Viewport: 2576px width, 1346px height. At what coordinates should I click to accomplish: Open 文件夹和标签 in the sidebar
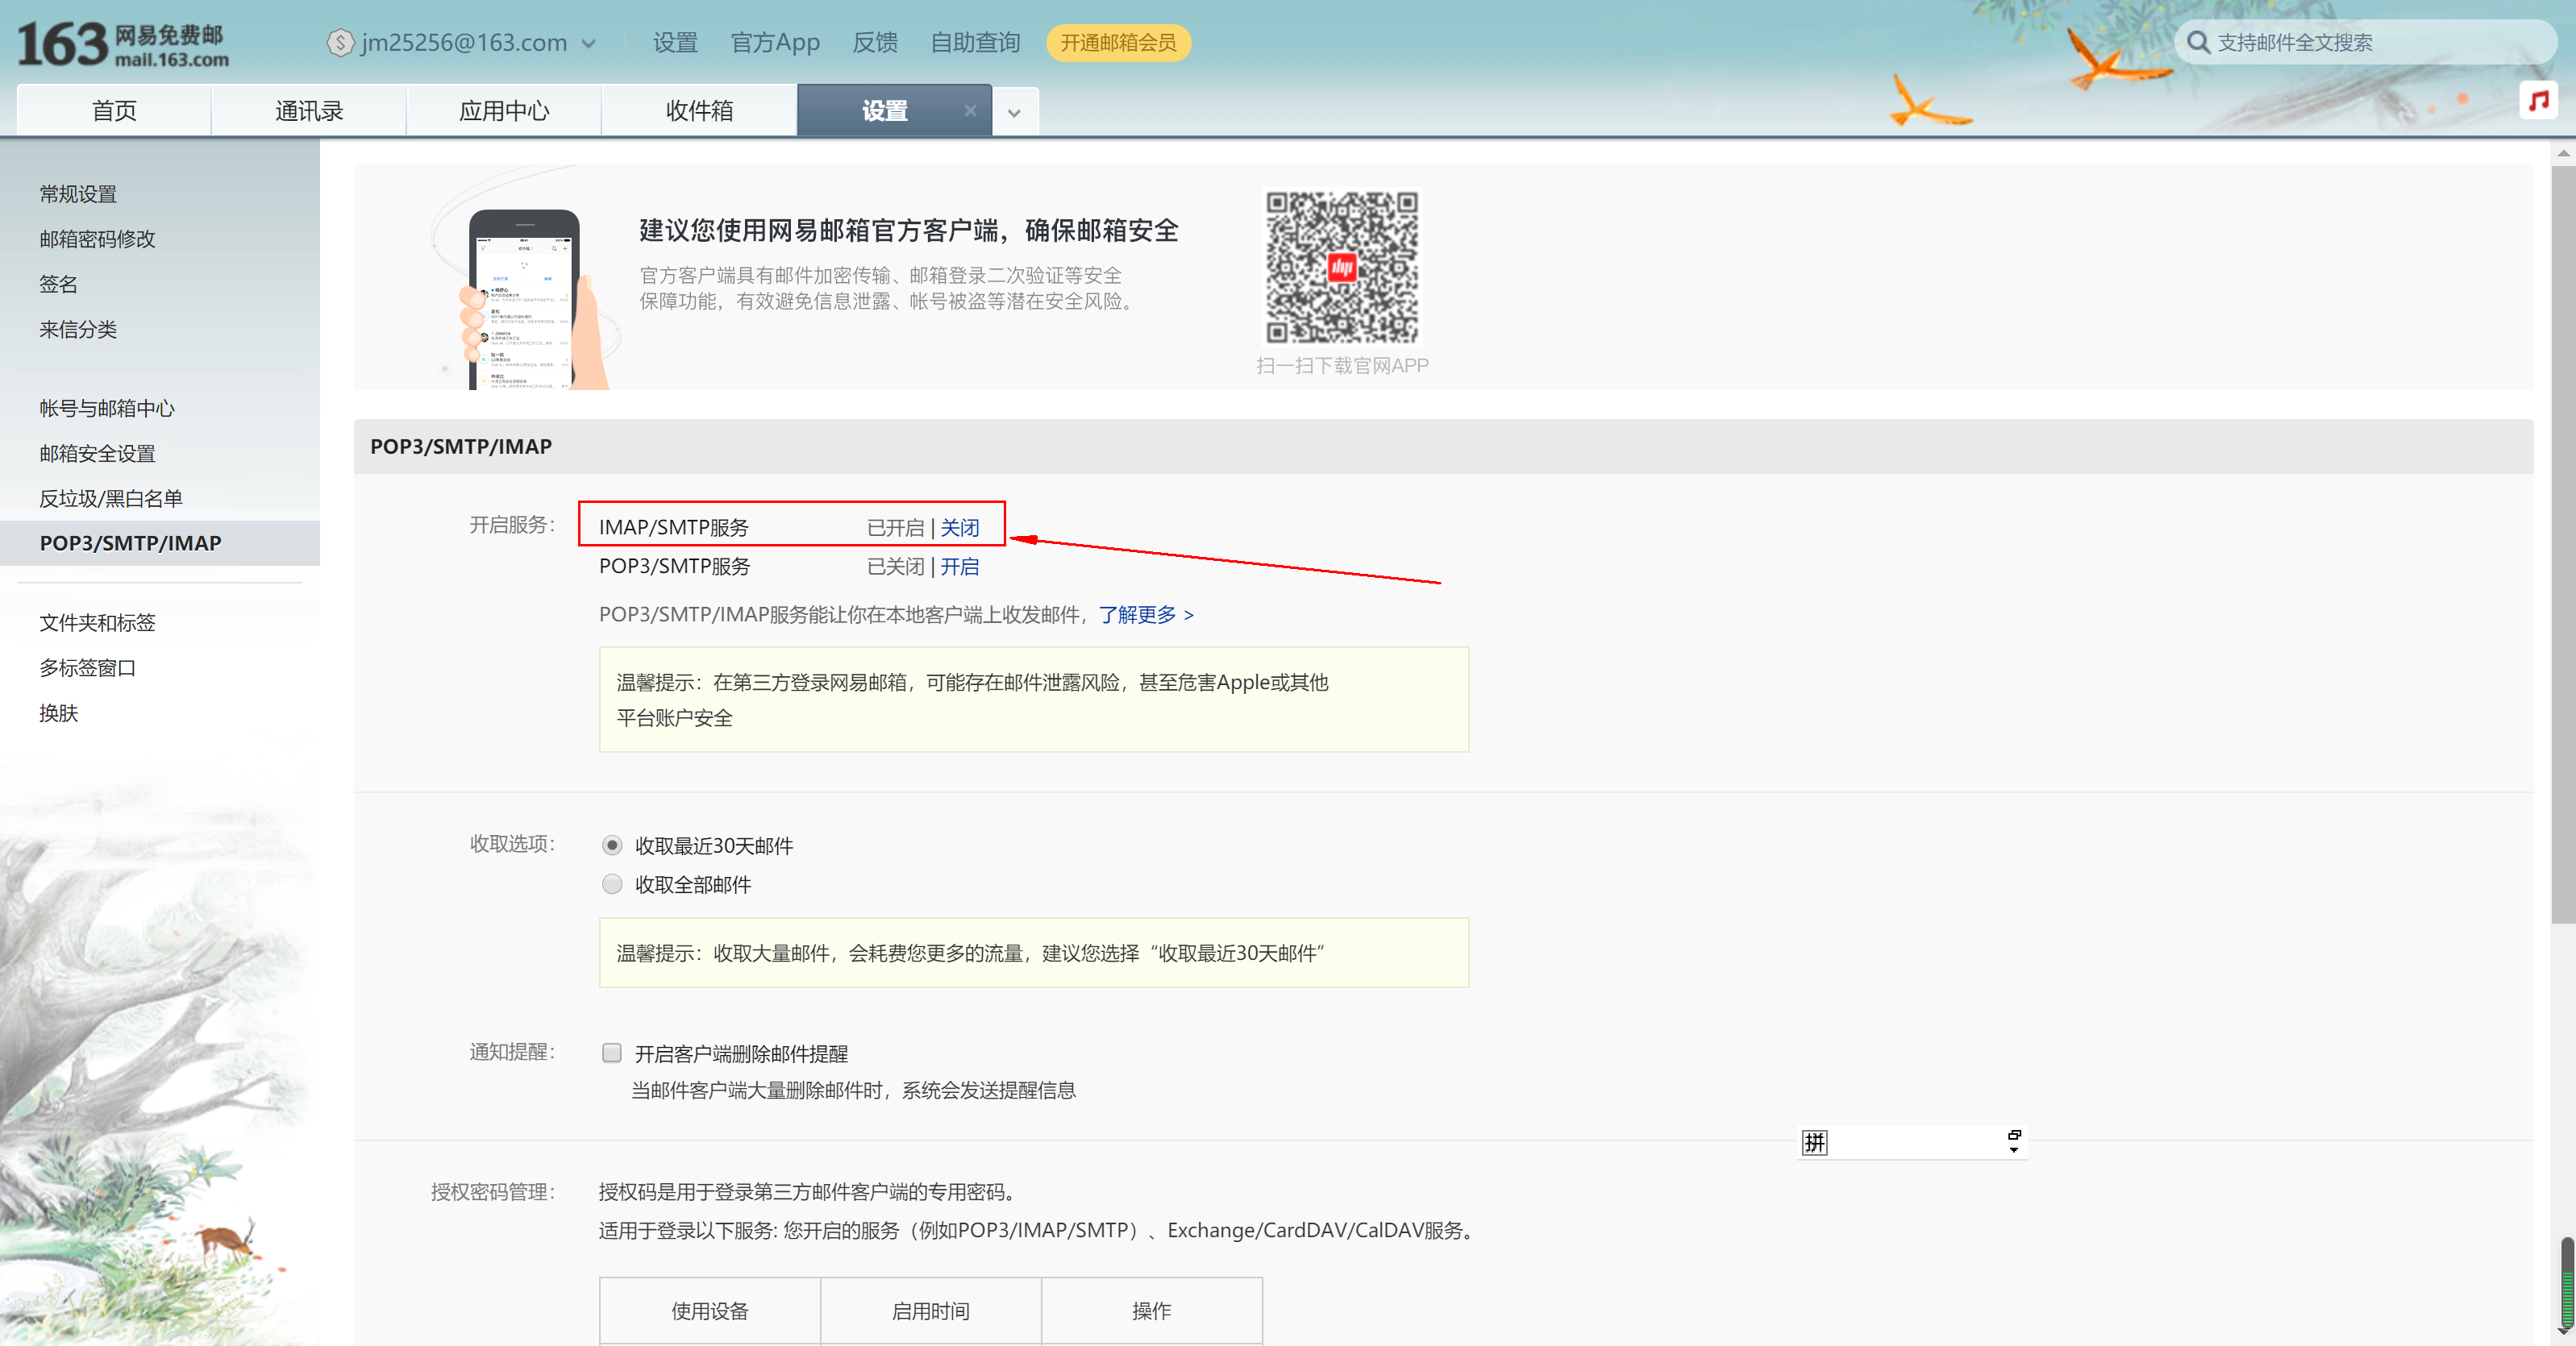[97, 622]
